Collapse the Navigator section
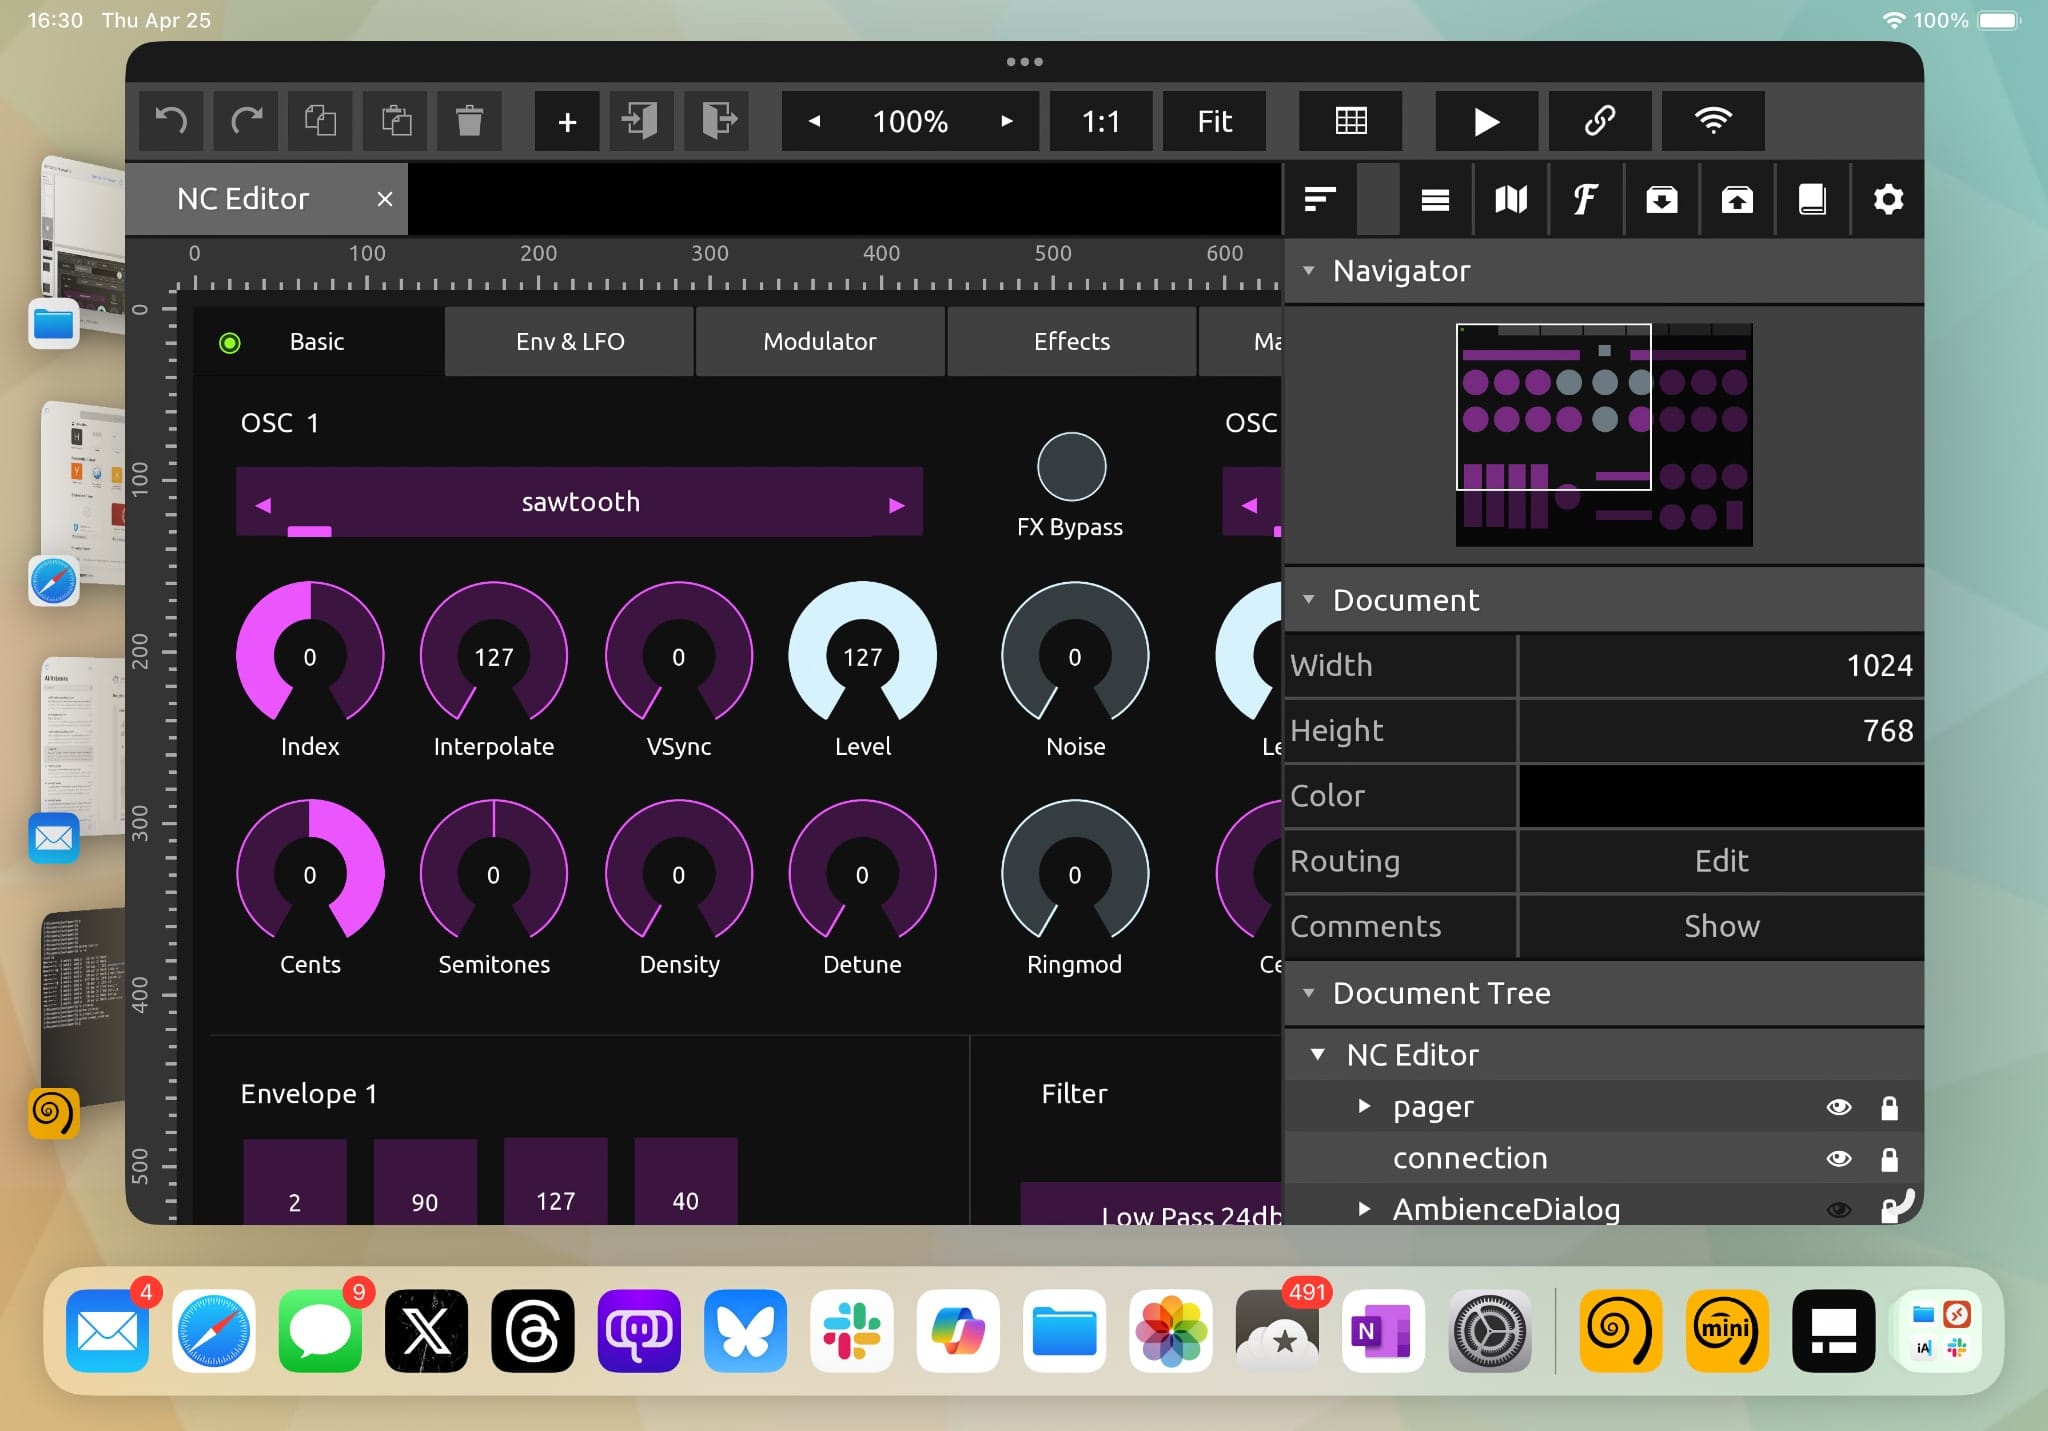2048x1431 pixels. pos(1308,270)
